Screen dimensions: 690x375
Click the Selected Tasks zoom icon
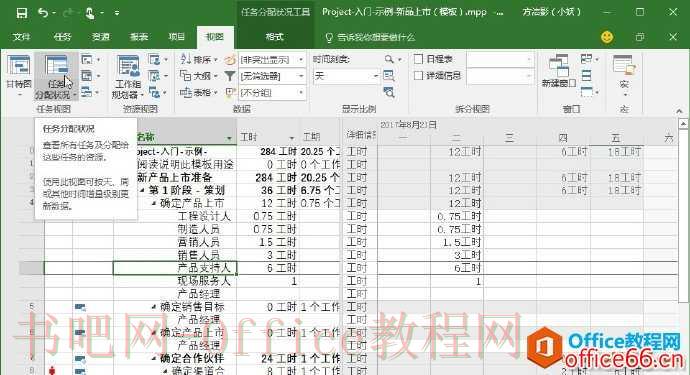pos(389,92)
